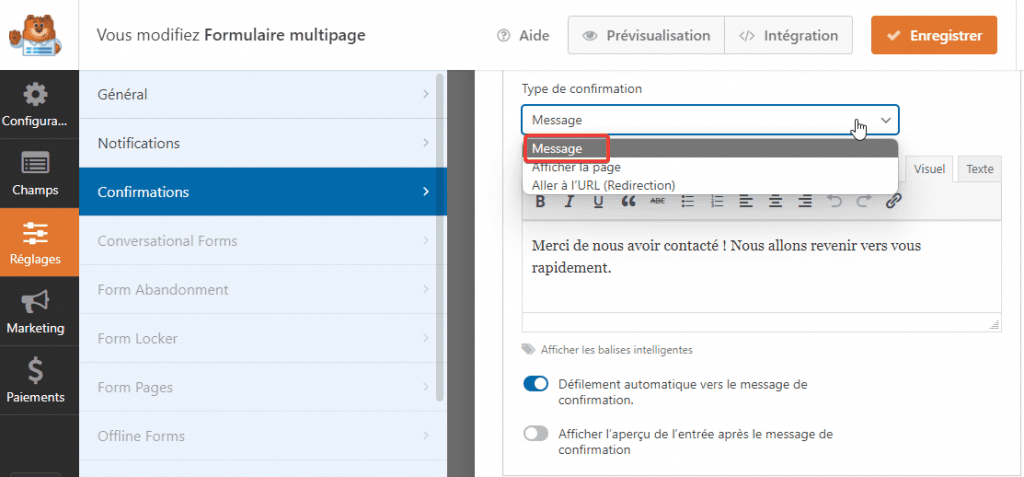Click the undo arrow in editor
The width and height of the screenshot is (1024, 477).
coord(835,201)
